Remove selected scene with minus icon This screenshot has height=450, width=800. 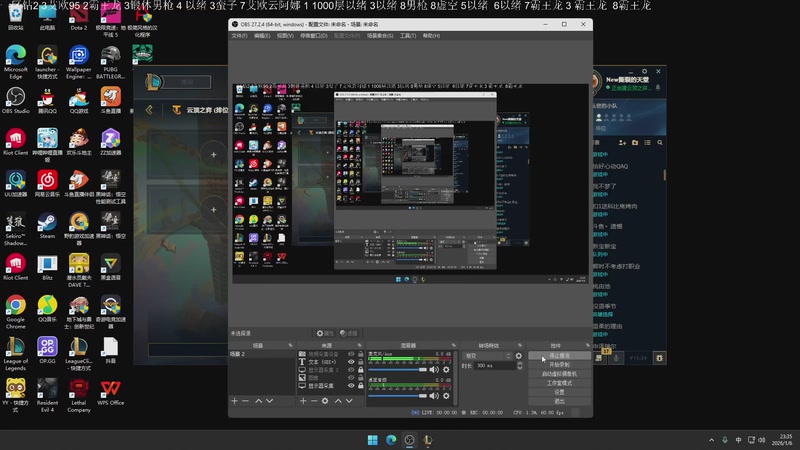(246, 400)
